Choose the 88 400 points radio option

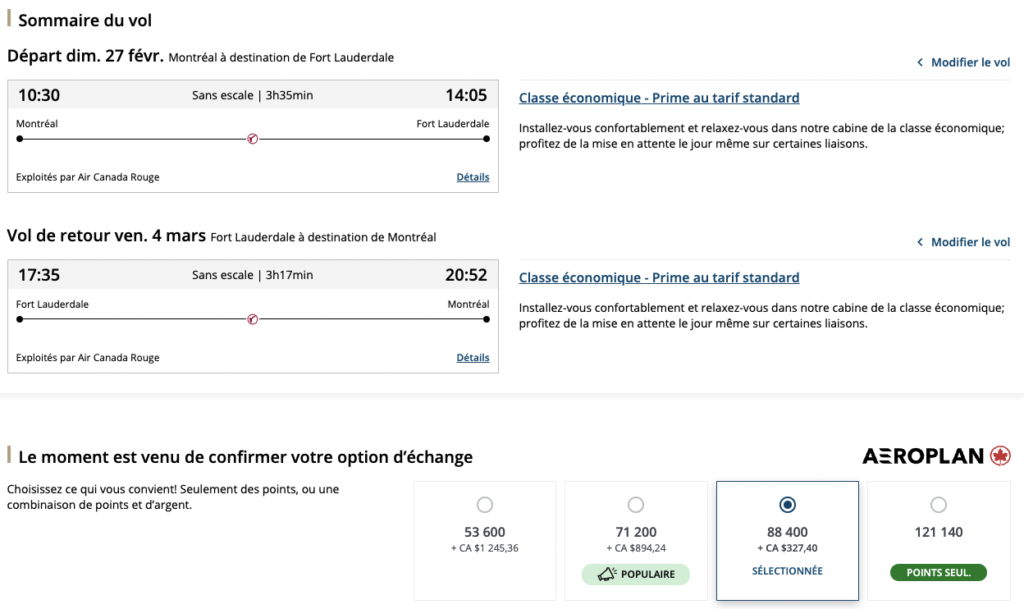coord(787,505)
